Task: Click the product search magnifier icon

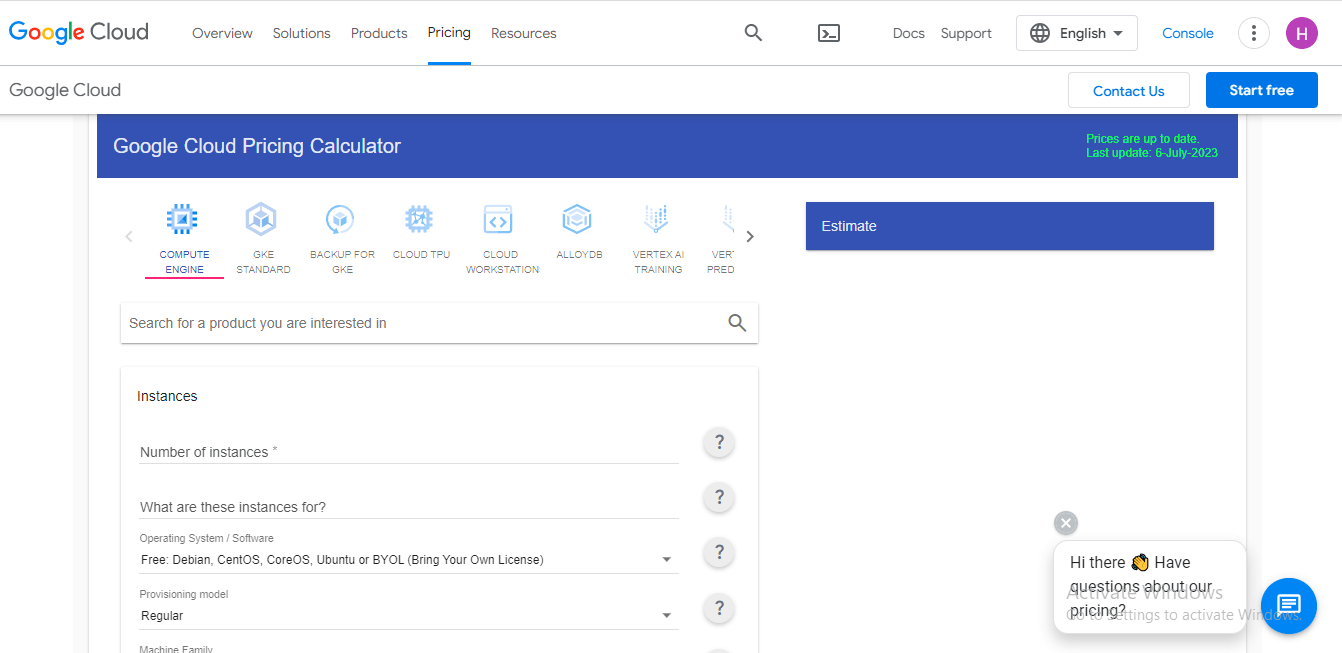Action: pos(737,323)
